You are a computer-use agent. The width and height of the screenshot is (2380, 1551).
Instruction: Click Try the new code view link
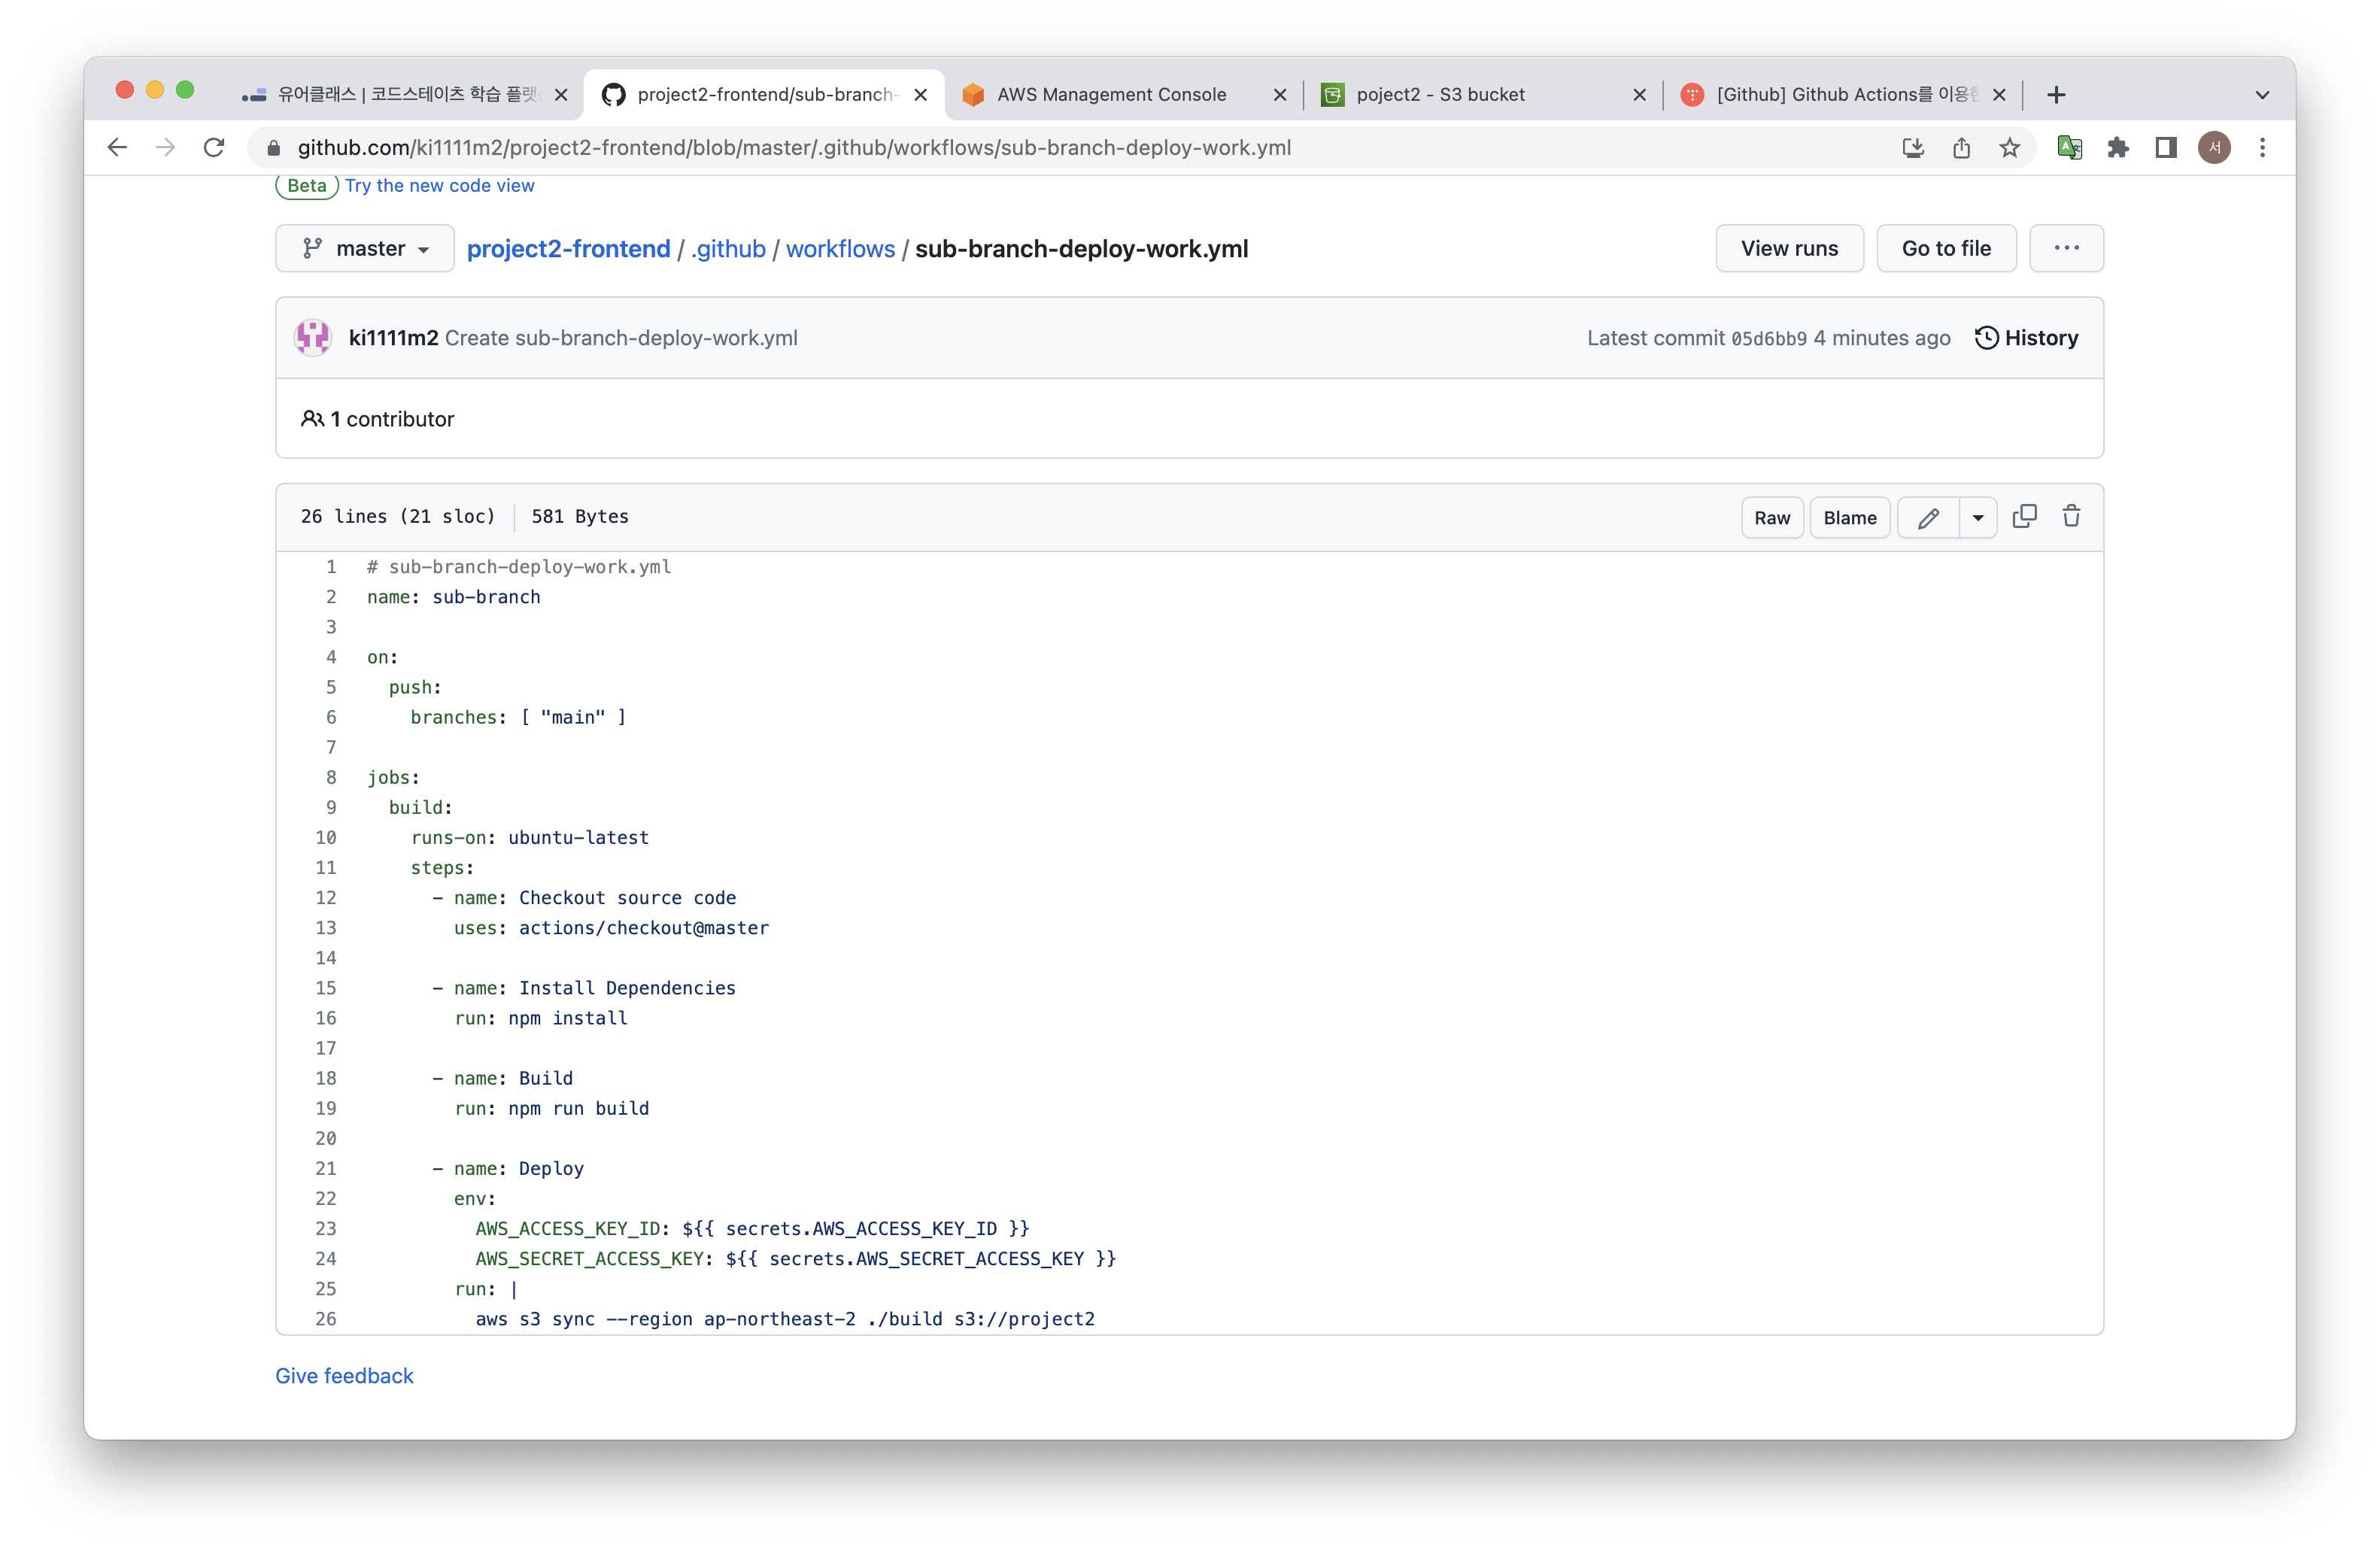coord(439,186)
